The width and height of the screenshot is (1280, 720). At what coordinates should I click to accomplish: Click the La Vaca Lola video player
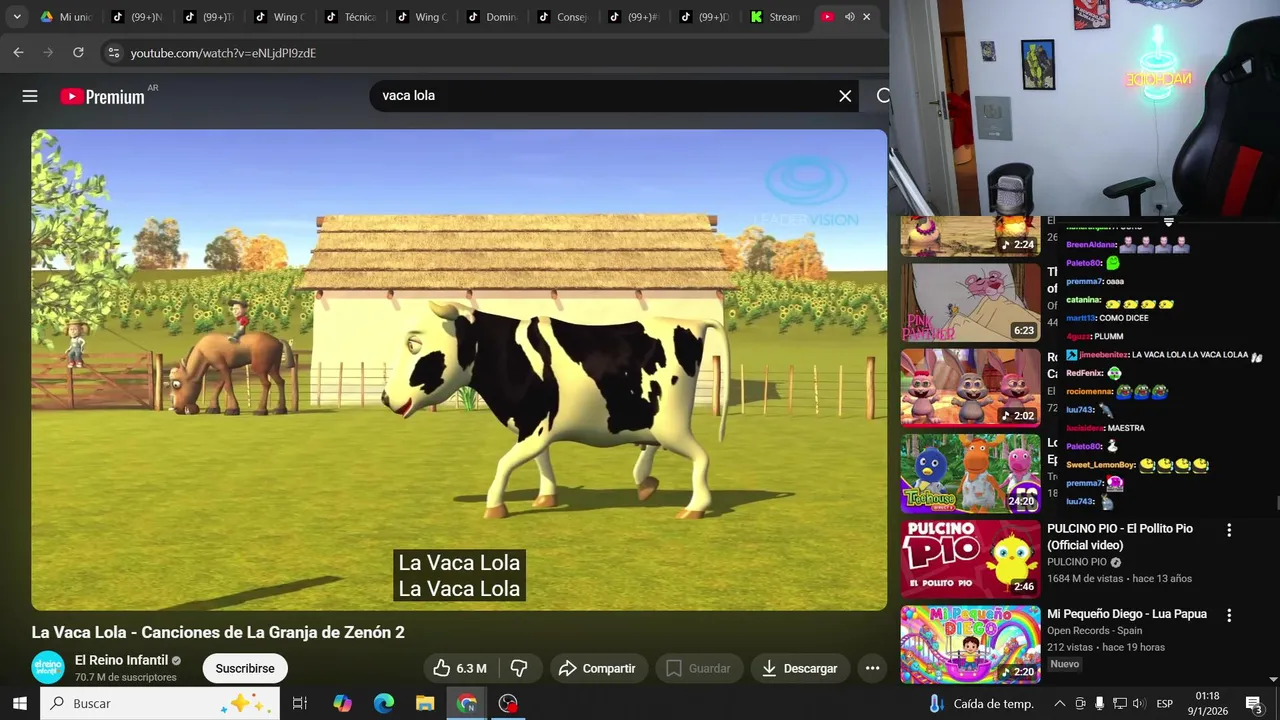459,370
